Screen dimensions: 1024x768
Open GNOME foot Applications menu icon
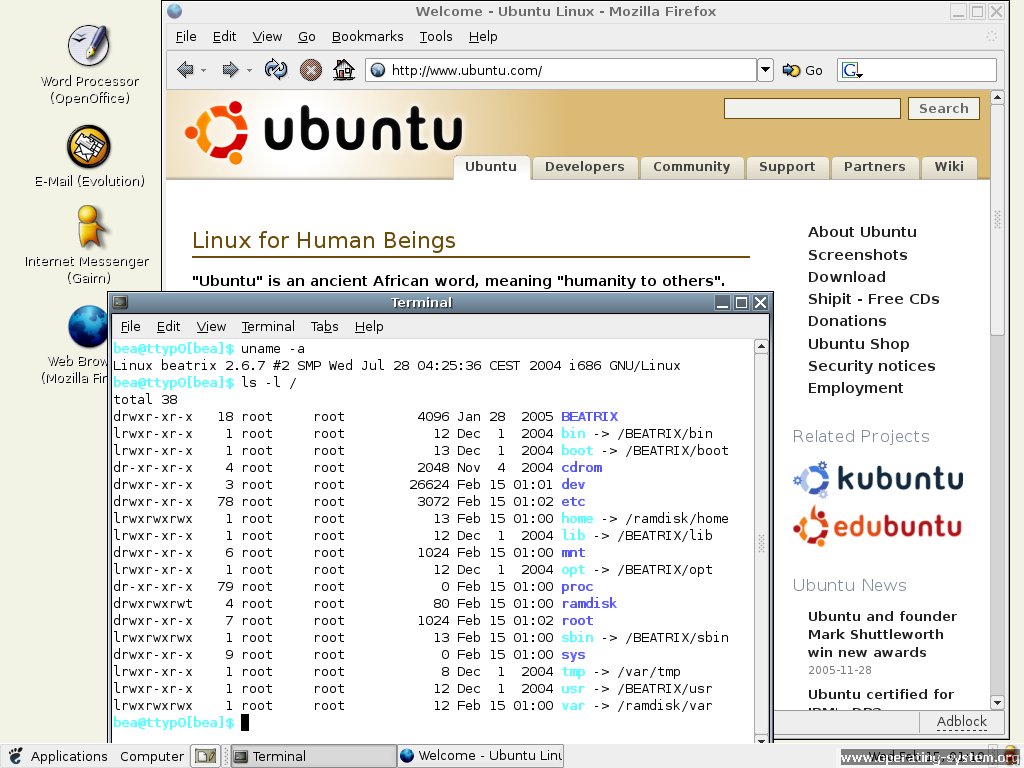pyautogui.click(x=16, y=756)
